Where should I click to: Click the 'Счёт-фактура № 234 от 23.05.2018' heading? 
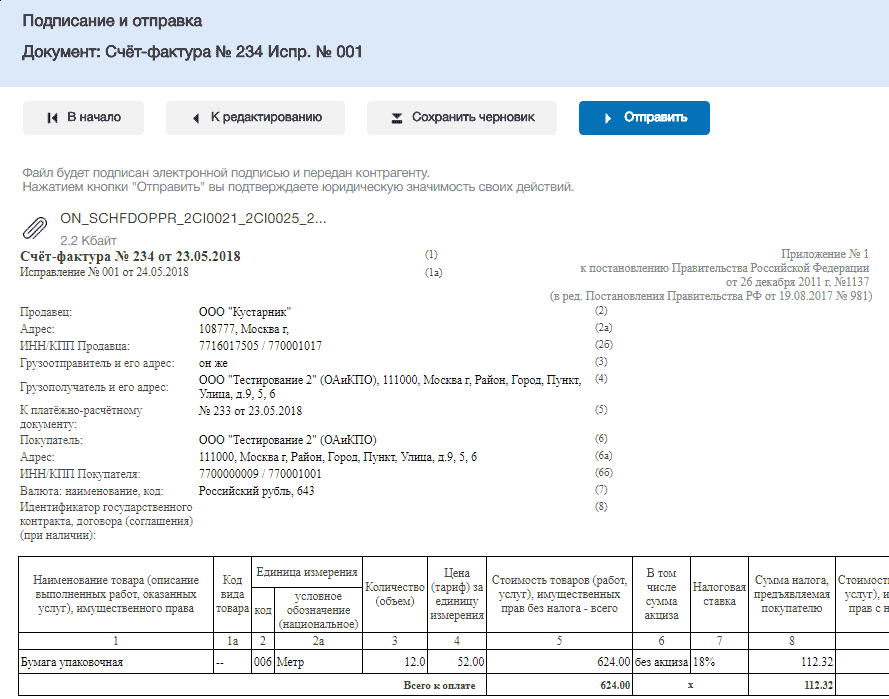[130, 256]
